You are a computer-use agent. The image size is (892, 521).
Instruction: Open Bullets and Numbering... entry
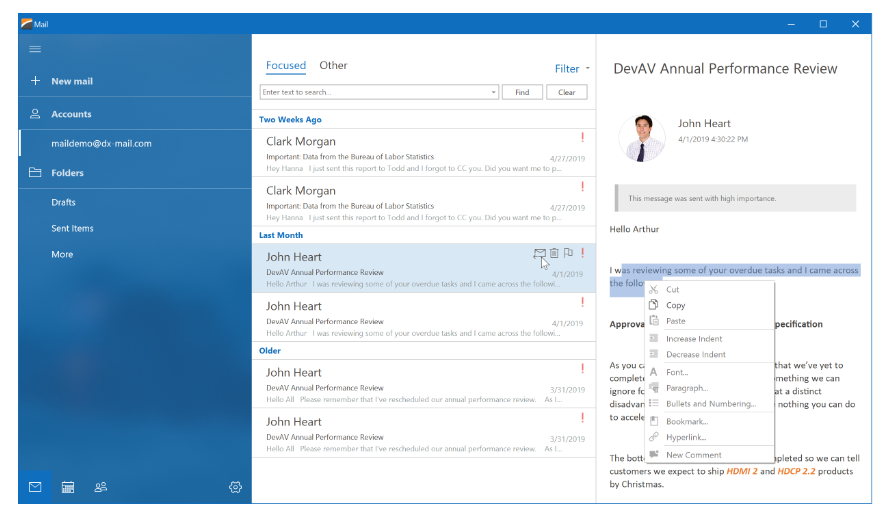[x=710, y=404]
